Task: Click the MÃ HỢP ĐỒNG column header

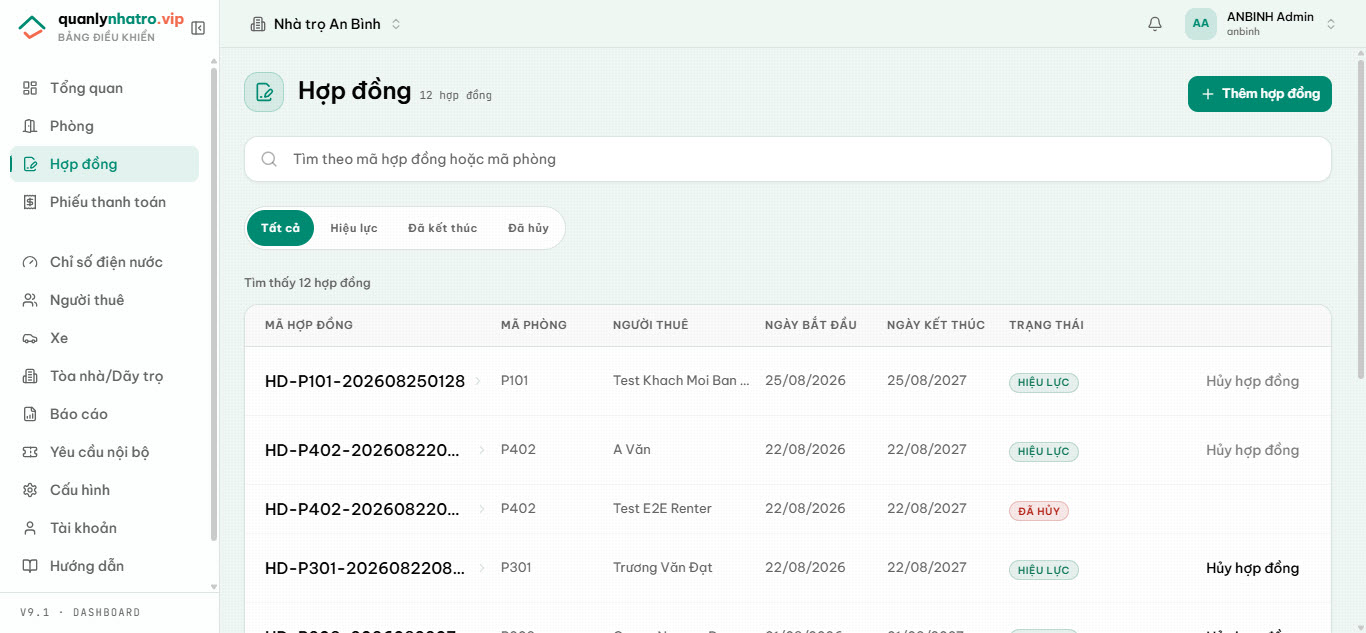Action: pyautogui.click(x=309, y=325)
